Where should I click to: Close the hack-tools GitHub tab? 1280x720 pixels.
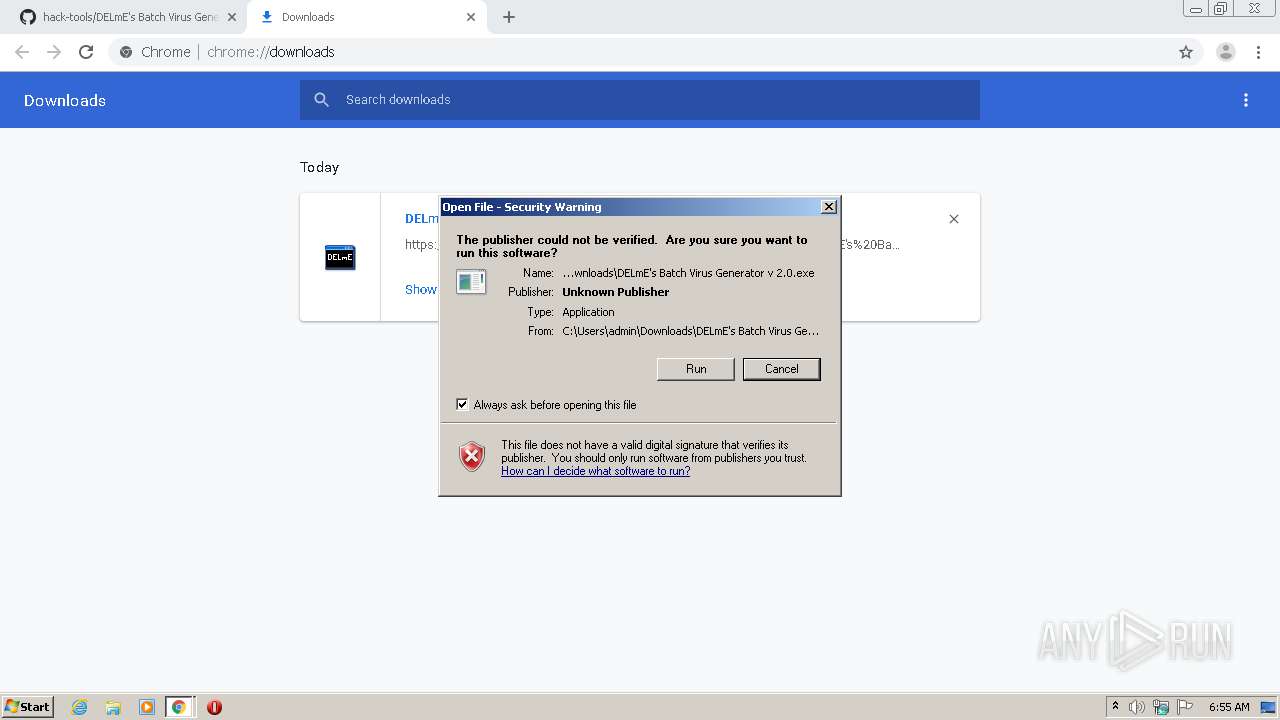point(232,17)
